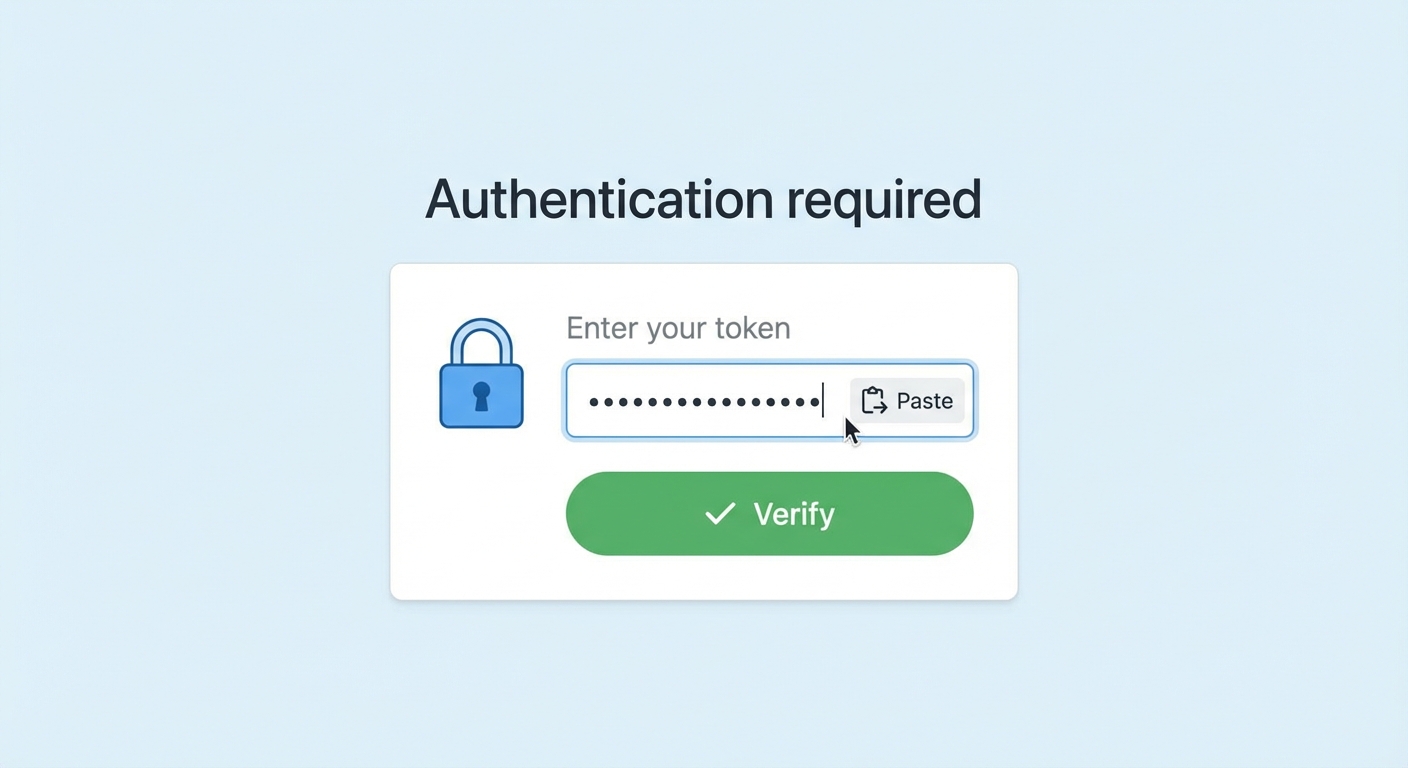Click the word "Authentication" in the heading
1408x768 pixels.
point(599,199)
